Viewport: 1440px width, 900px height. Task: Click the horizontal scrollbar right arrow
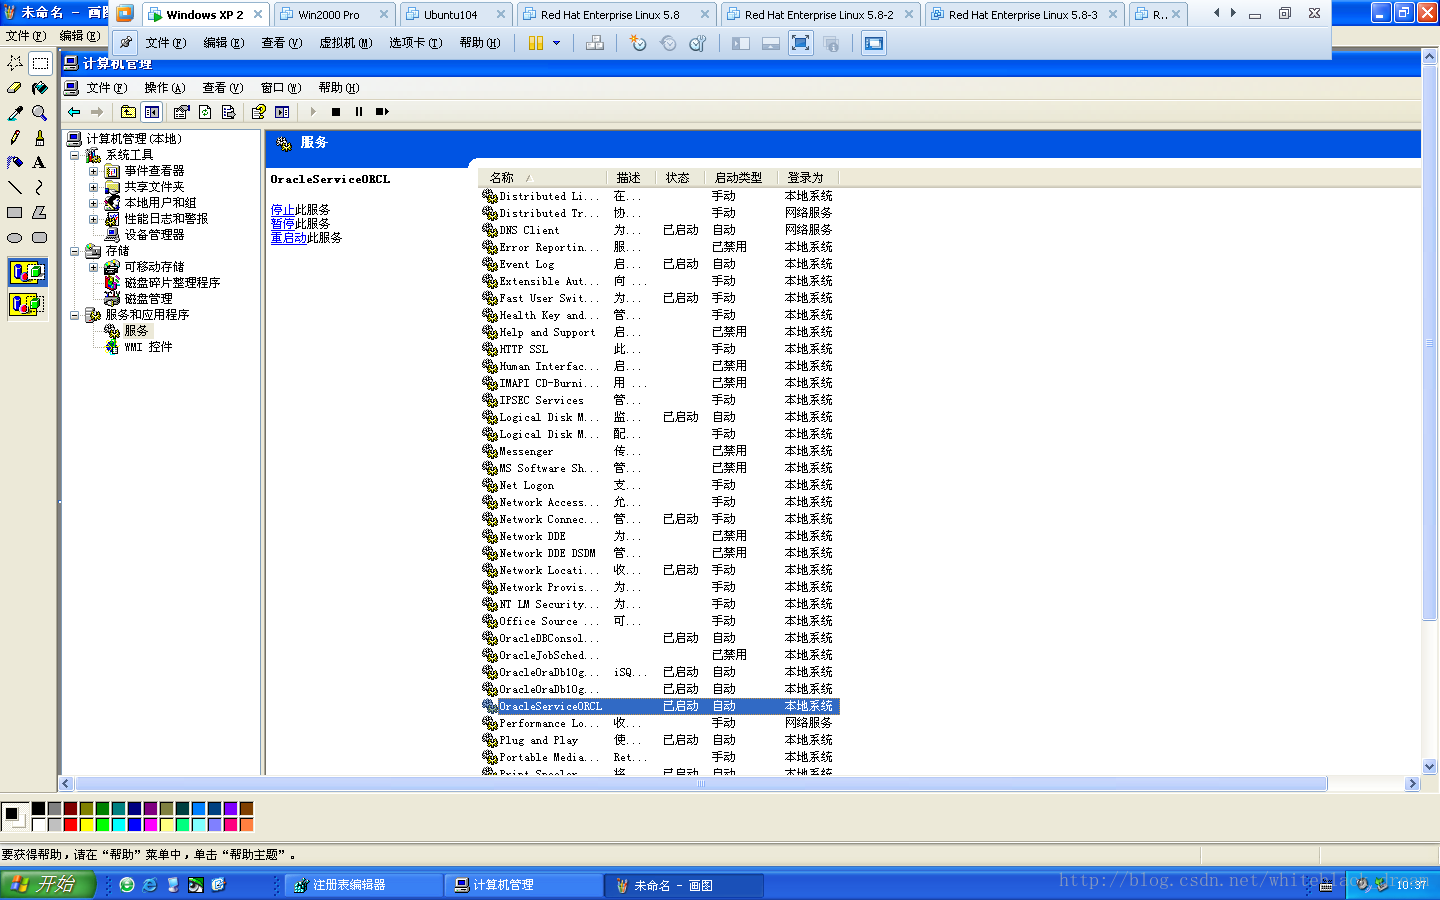[x=1413, y=784]
